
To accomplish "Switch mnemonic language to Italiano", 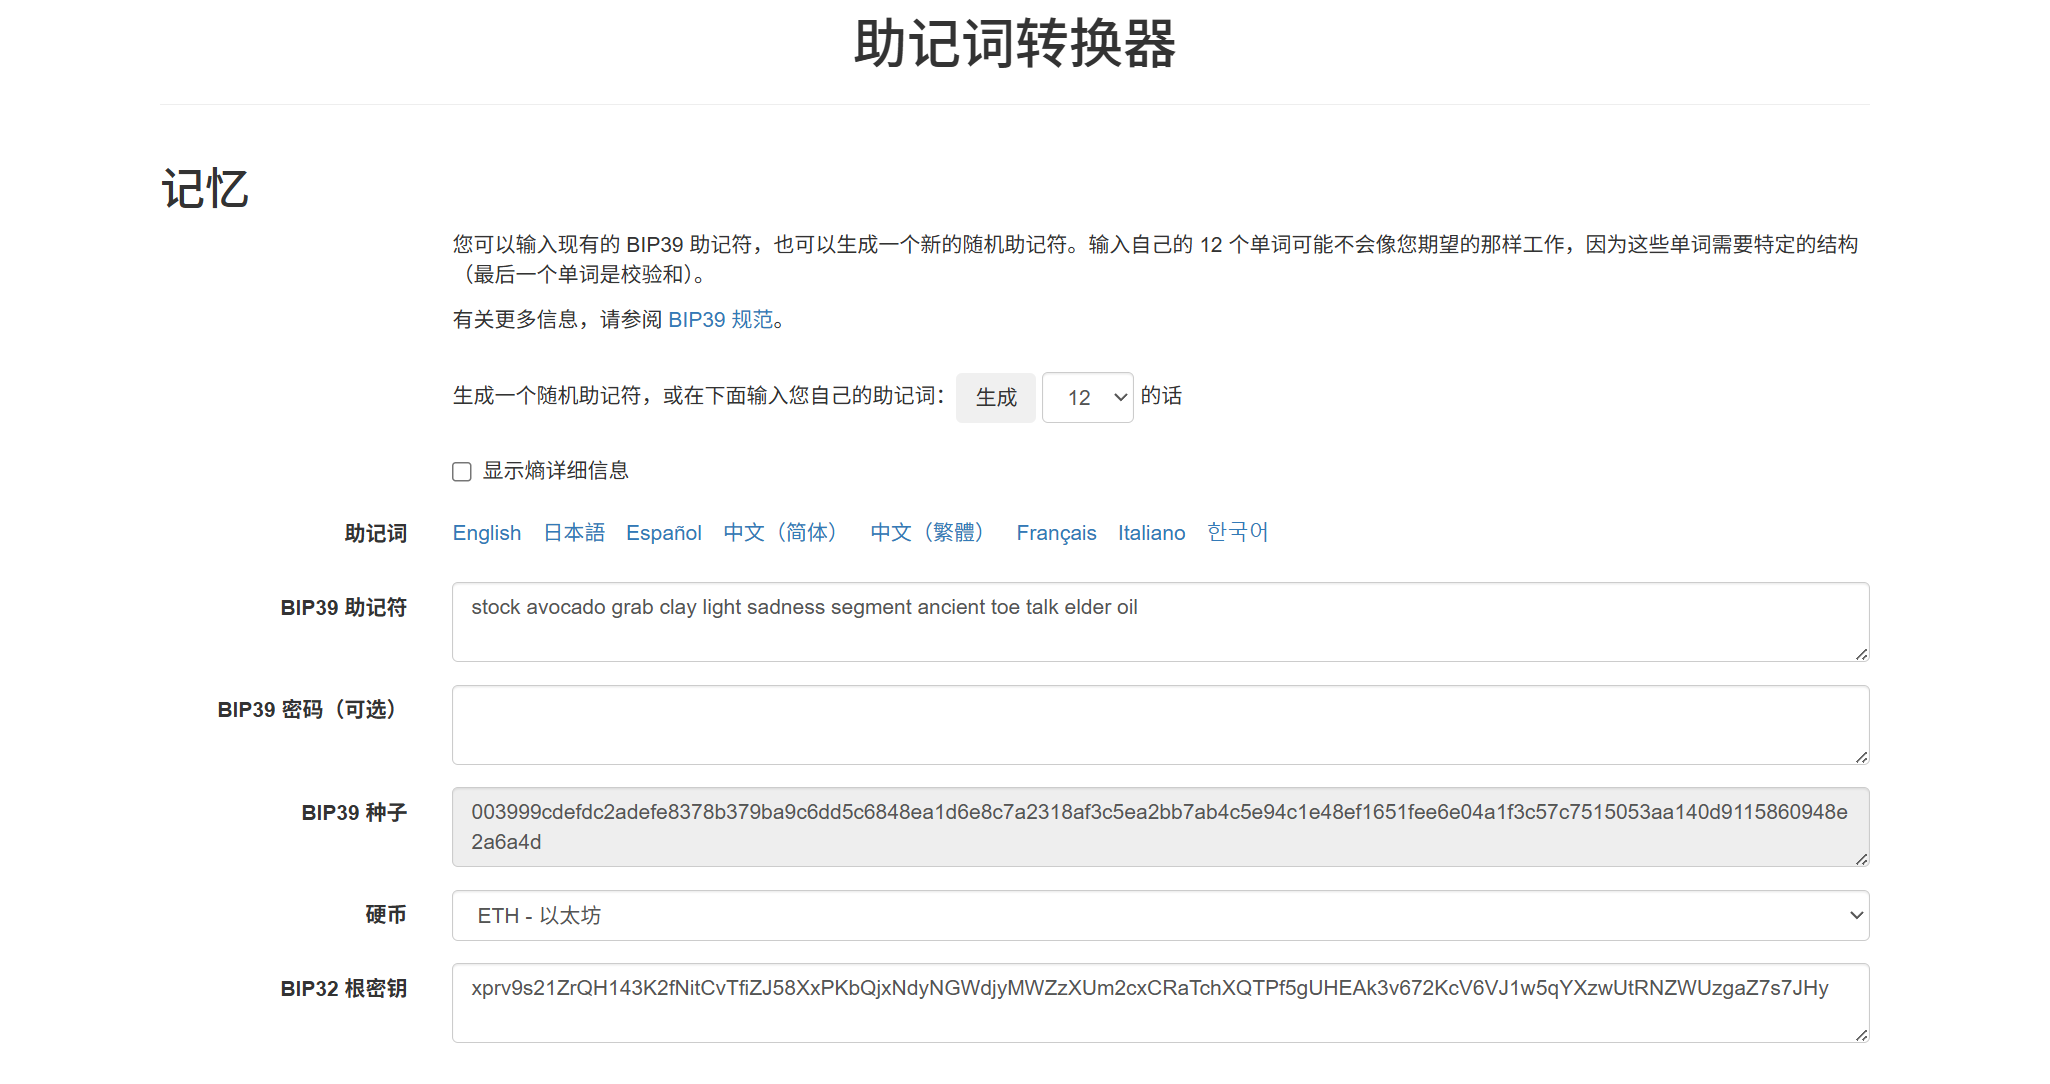I will [1151, 533].
